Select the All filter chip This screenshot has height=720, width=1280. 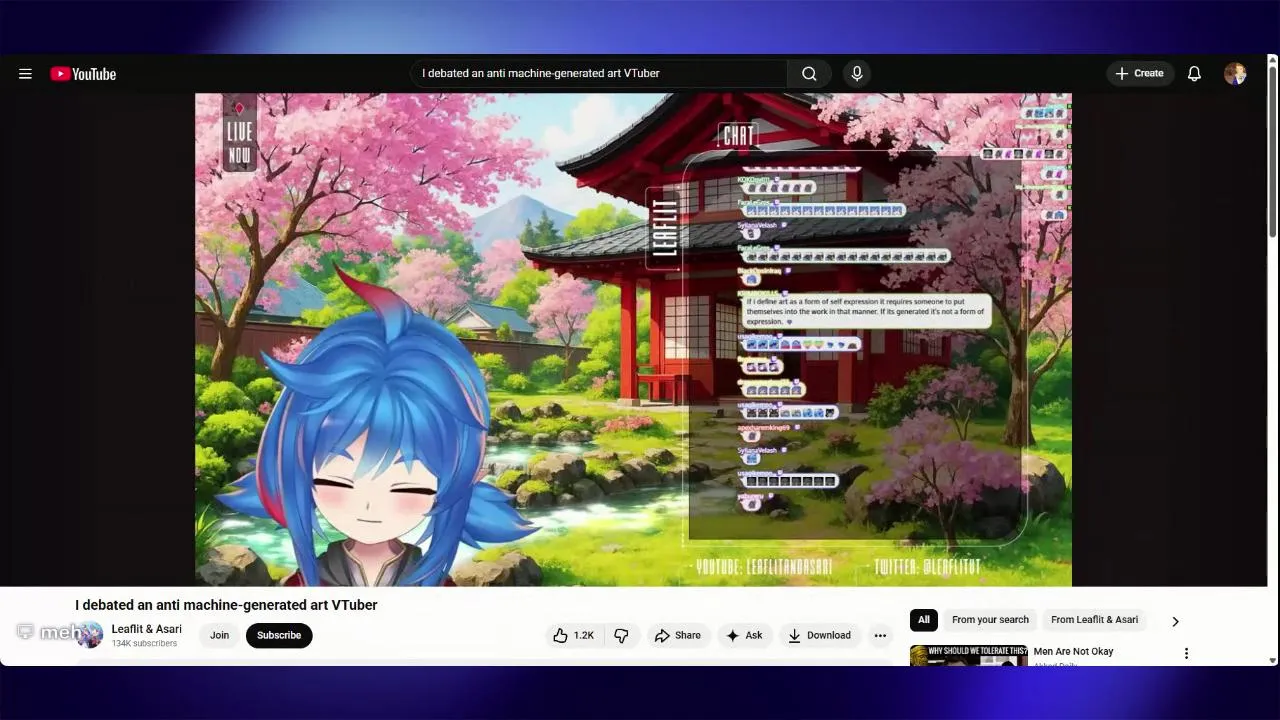click(x=923, y=620)
